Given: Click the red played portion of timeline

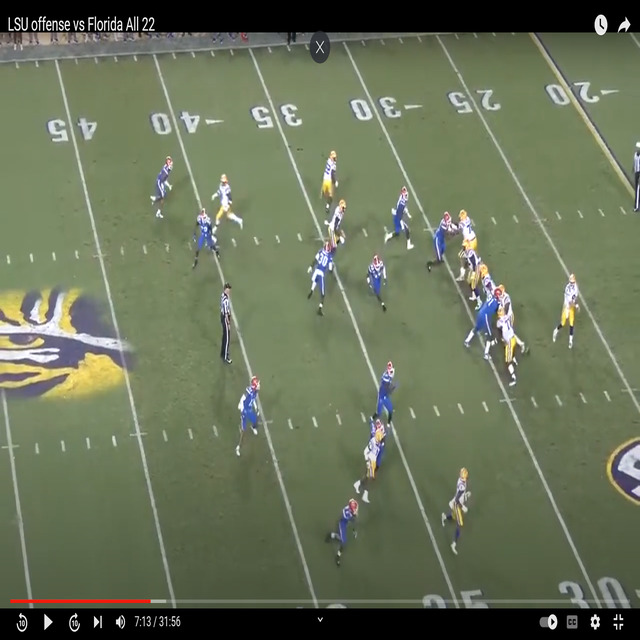Looking at the screenshot, I should point(80,601).
